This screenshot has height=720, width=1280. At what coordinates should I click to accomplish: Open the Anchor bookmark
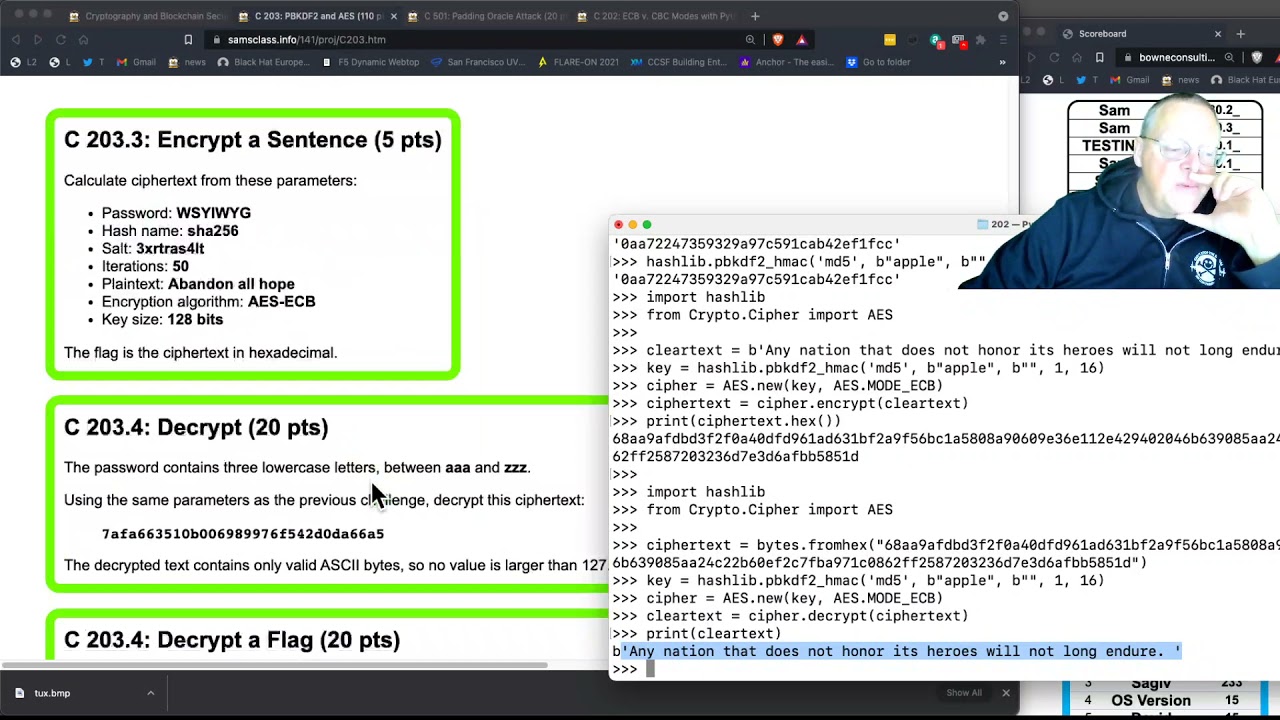click(x=786, y=62)
